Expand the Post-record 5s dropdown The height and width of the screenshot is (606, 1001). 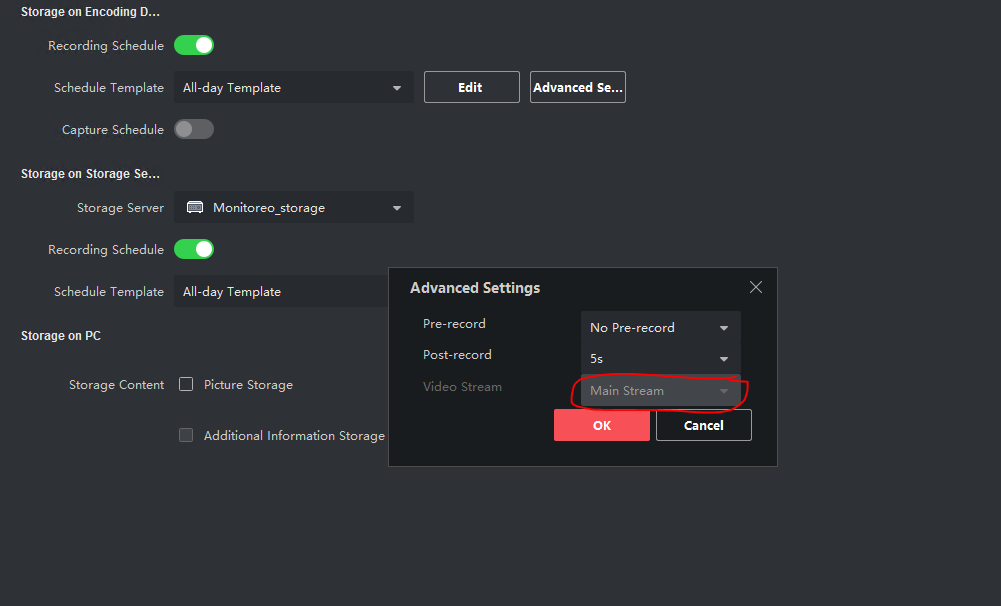[660, 359]
